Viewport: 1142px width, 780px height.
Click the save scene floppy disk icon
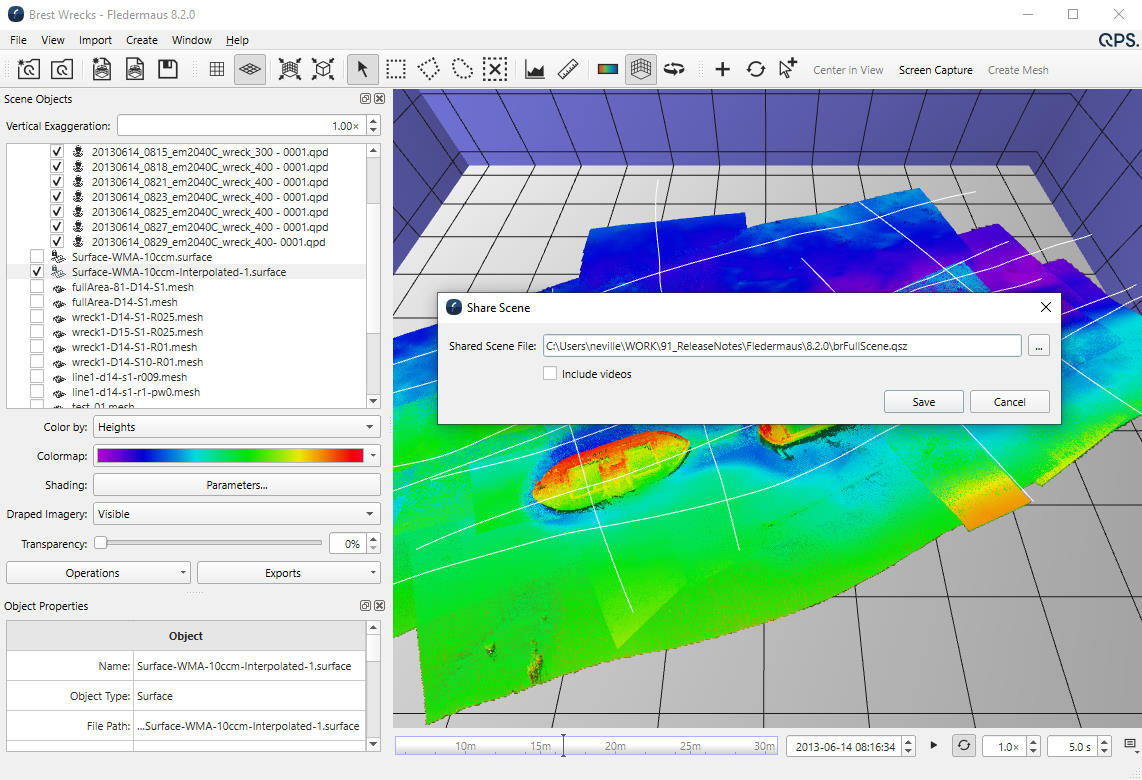(167, 69)
